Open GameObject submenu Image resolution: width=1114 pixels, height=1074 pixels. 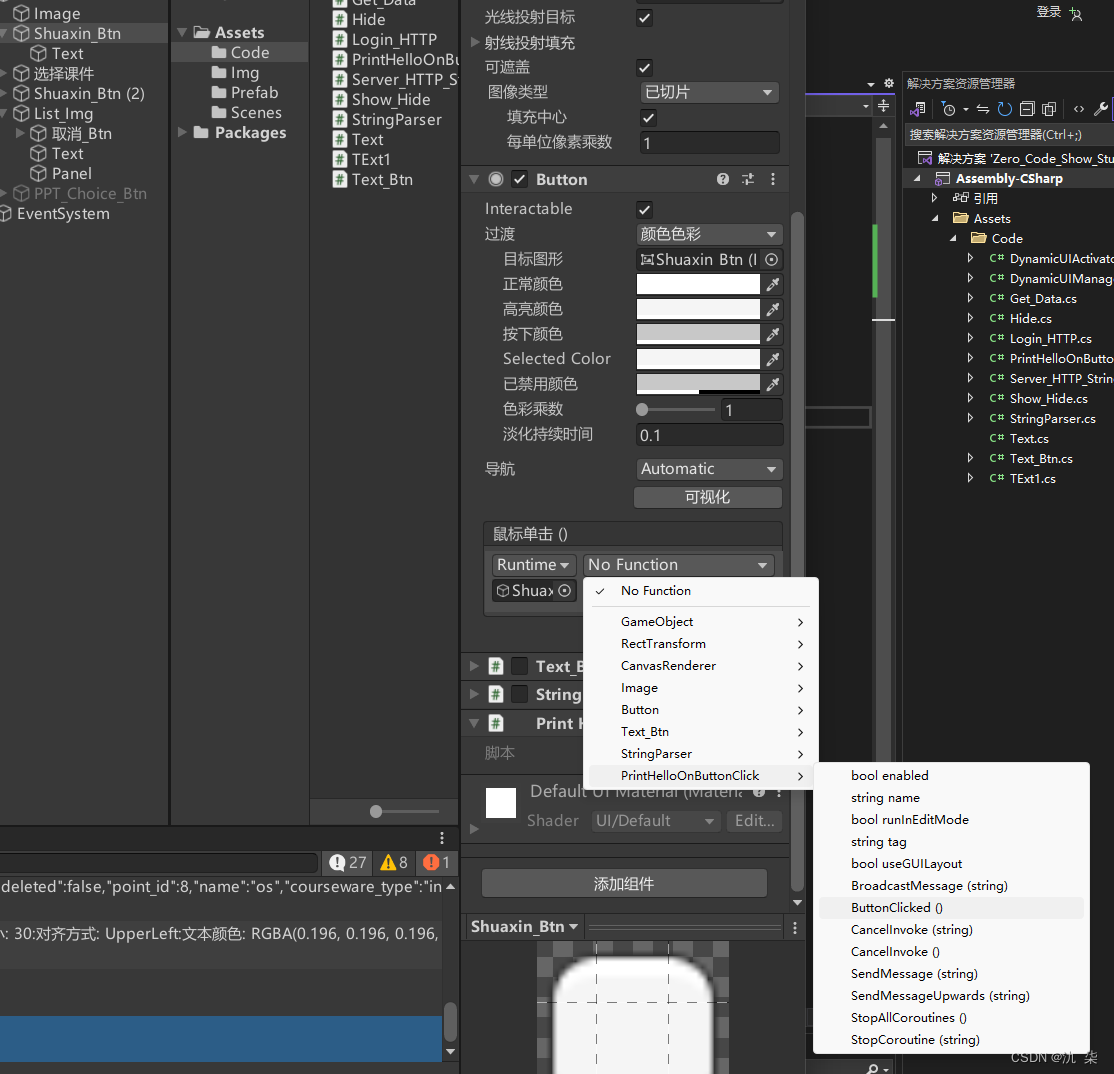[x=701, y=622]
